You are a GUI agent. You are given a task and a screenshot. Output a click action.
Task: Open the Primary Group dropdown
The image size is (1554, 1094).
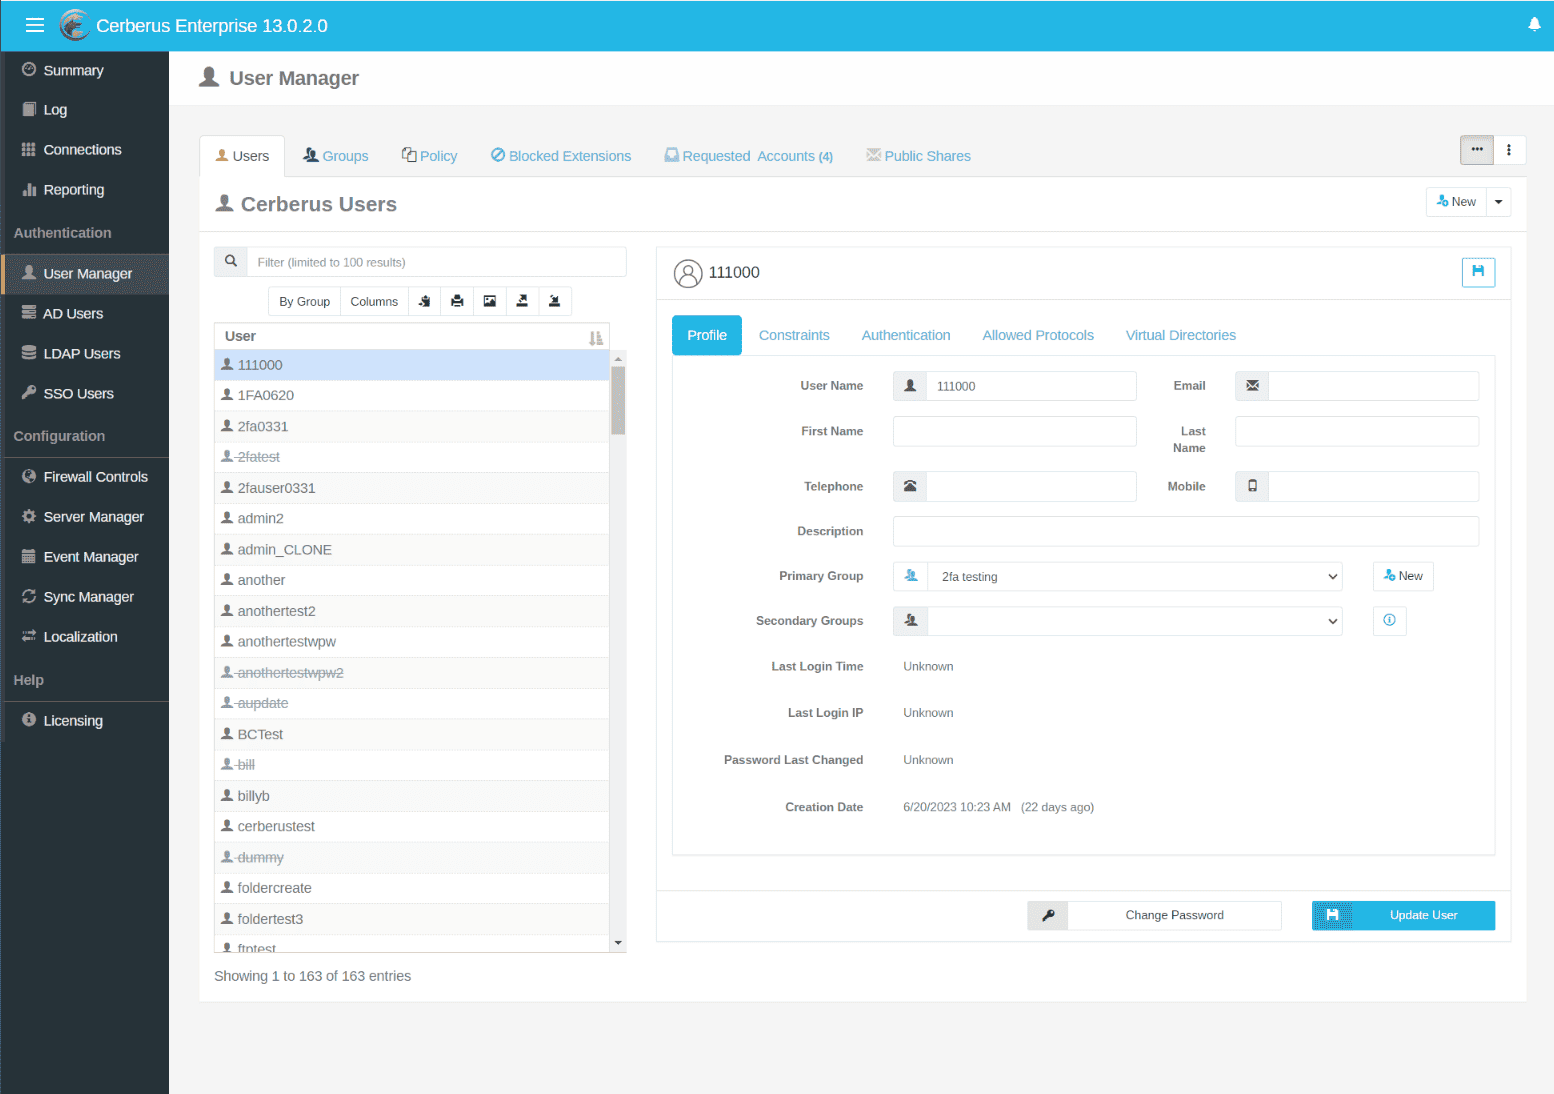[x=1135, y=577]
